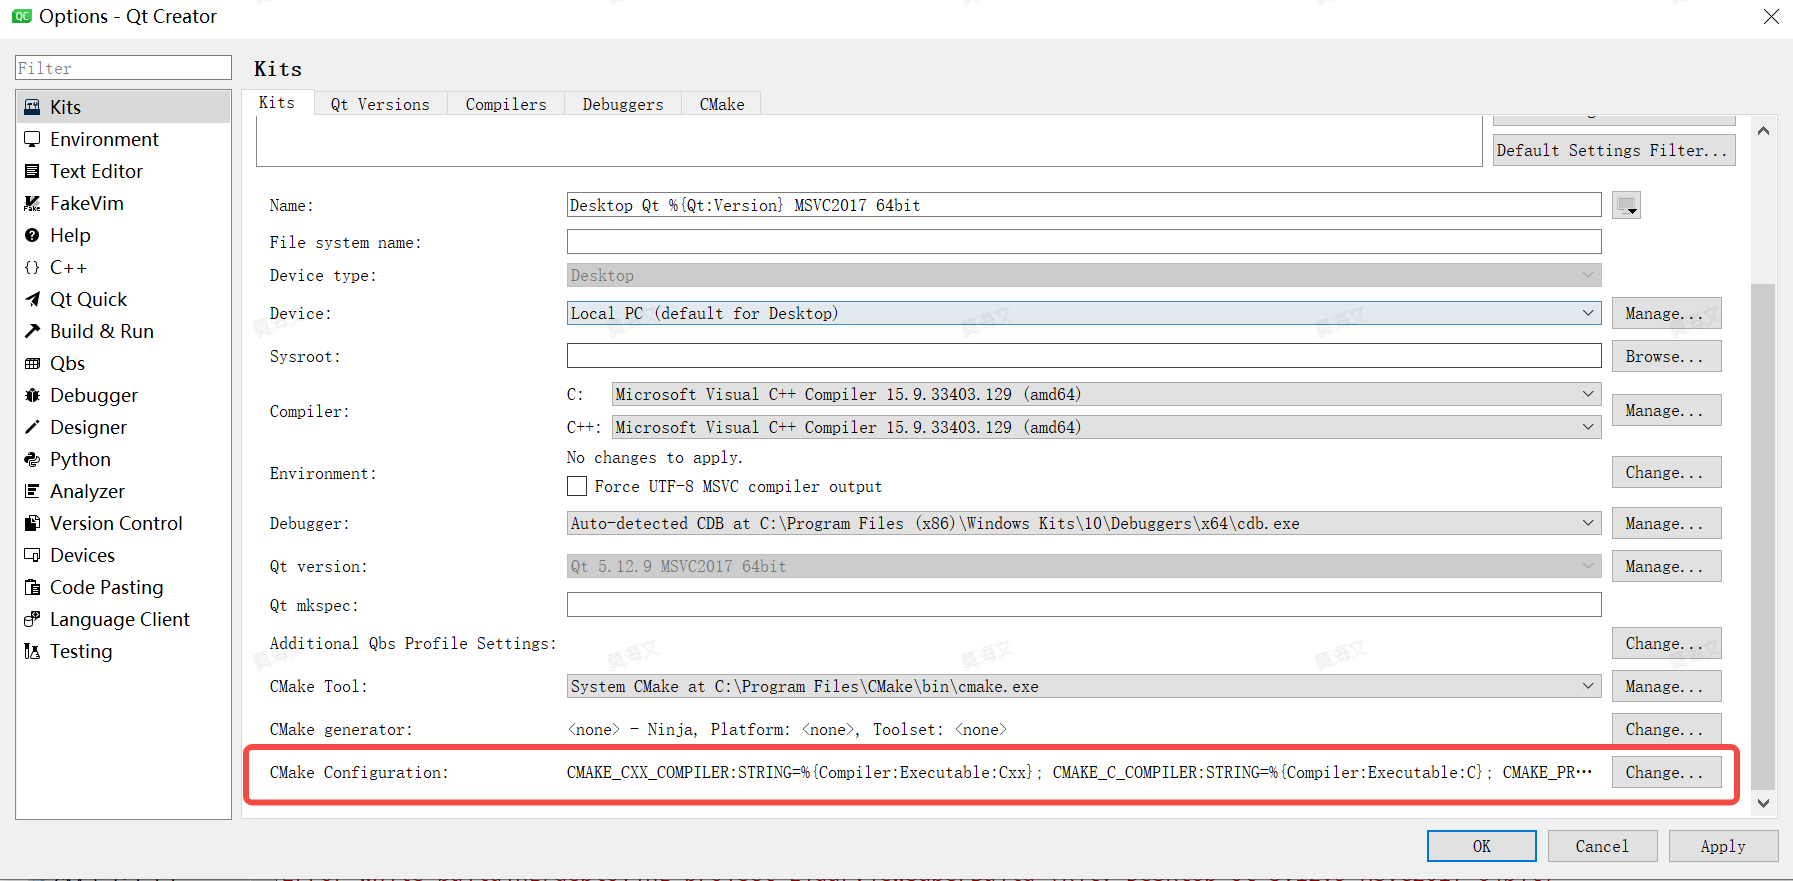Click the kit icon button beside Name
The height and width of the screenshot is (881, 1793).
tap(1626, 205)
